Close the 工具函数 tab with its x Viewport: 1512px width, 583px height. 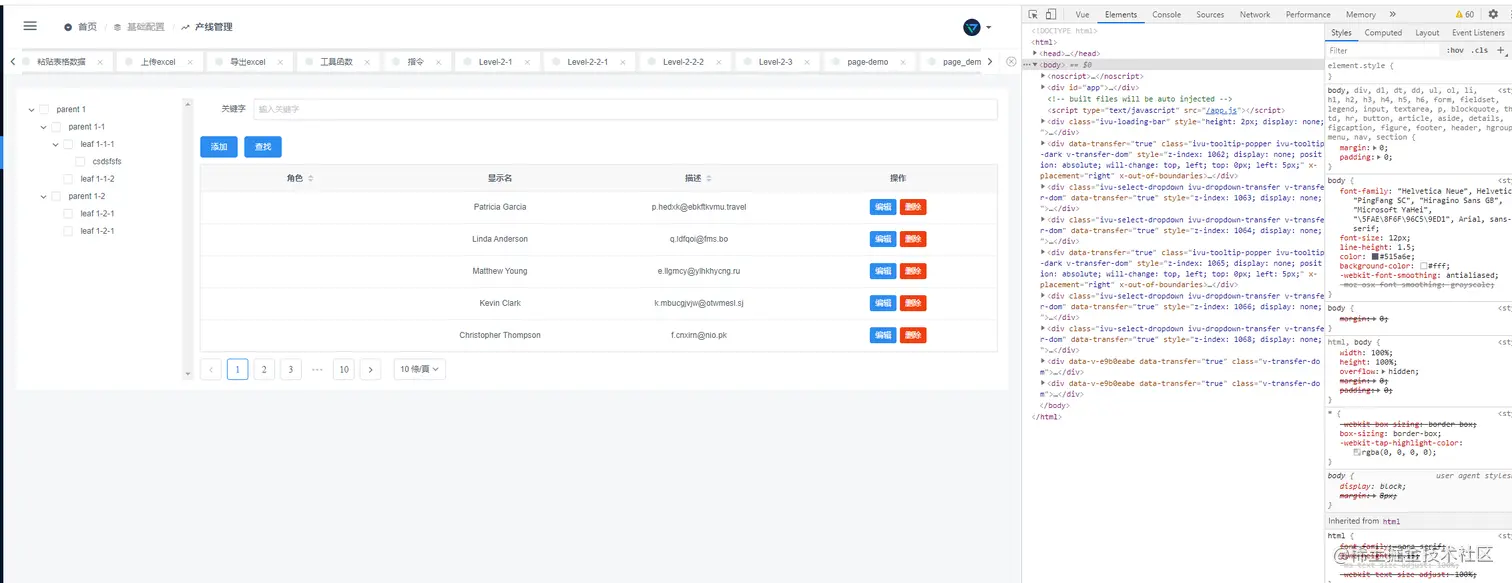[367, 62]
